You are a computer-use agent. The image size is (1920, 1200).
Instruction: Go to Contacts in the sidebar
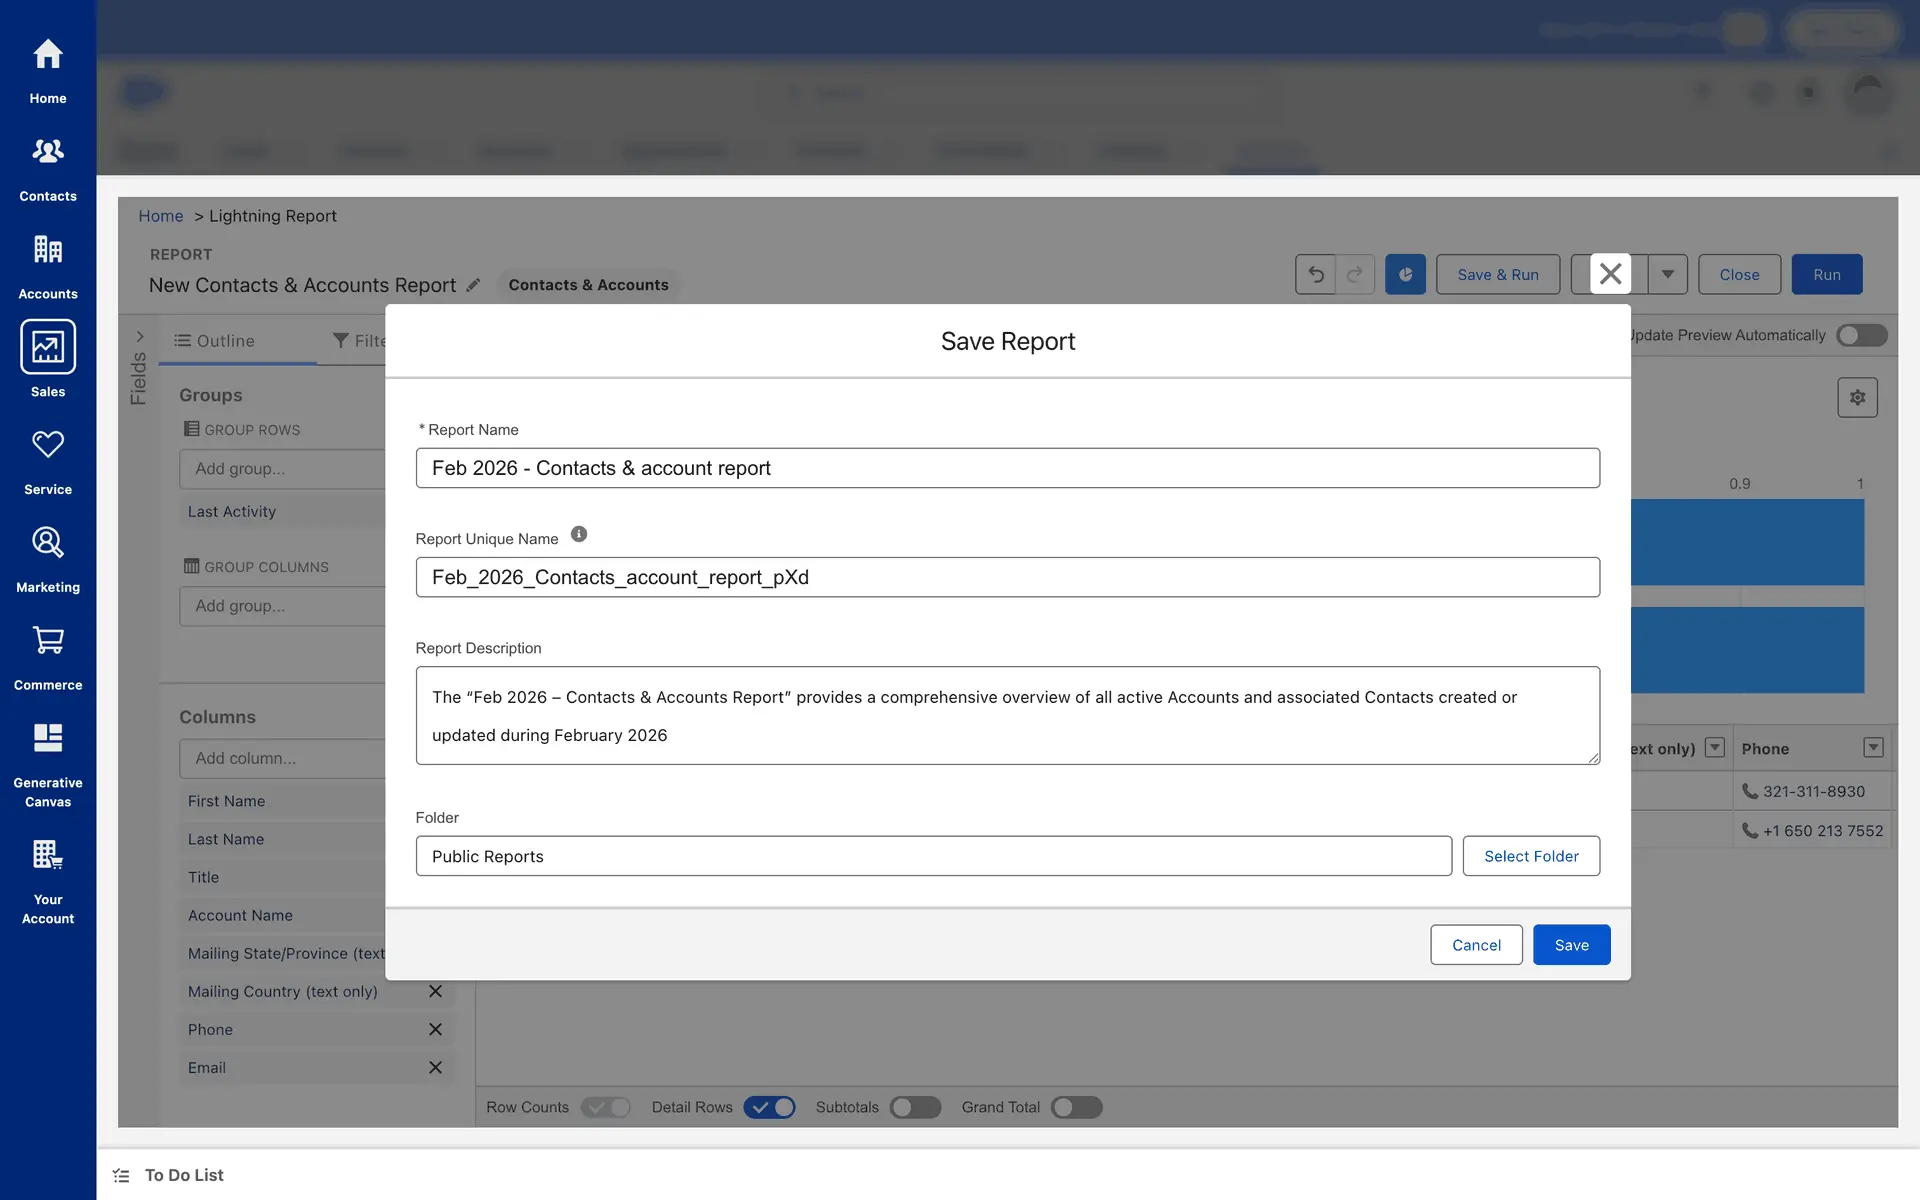point(47,152)
